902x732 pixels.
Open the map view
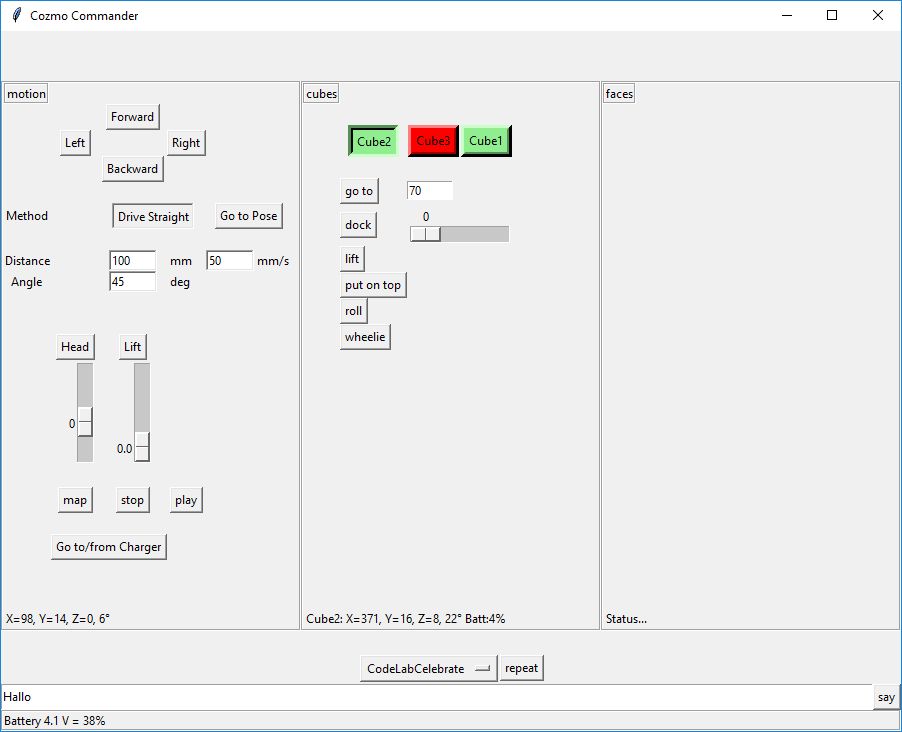click(75, 500)
